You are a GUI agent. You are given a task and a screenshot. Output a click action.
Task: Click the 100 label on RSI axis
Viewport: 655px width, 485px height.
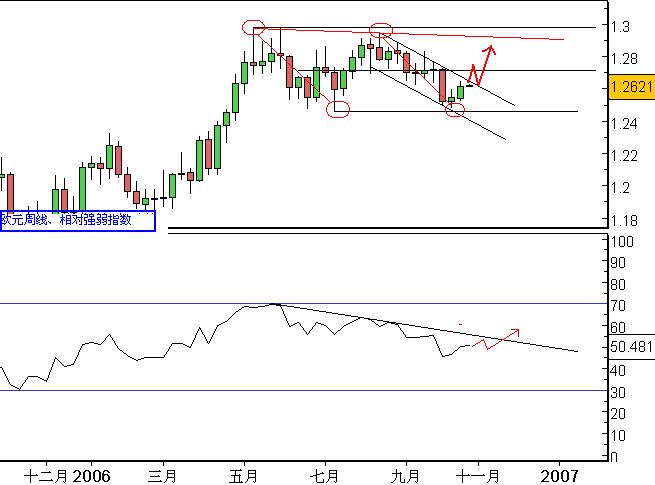point(622,241)
